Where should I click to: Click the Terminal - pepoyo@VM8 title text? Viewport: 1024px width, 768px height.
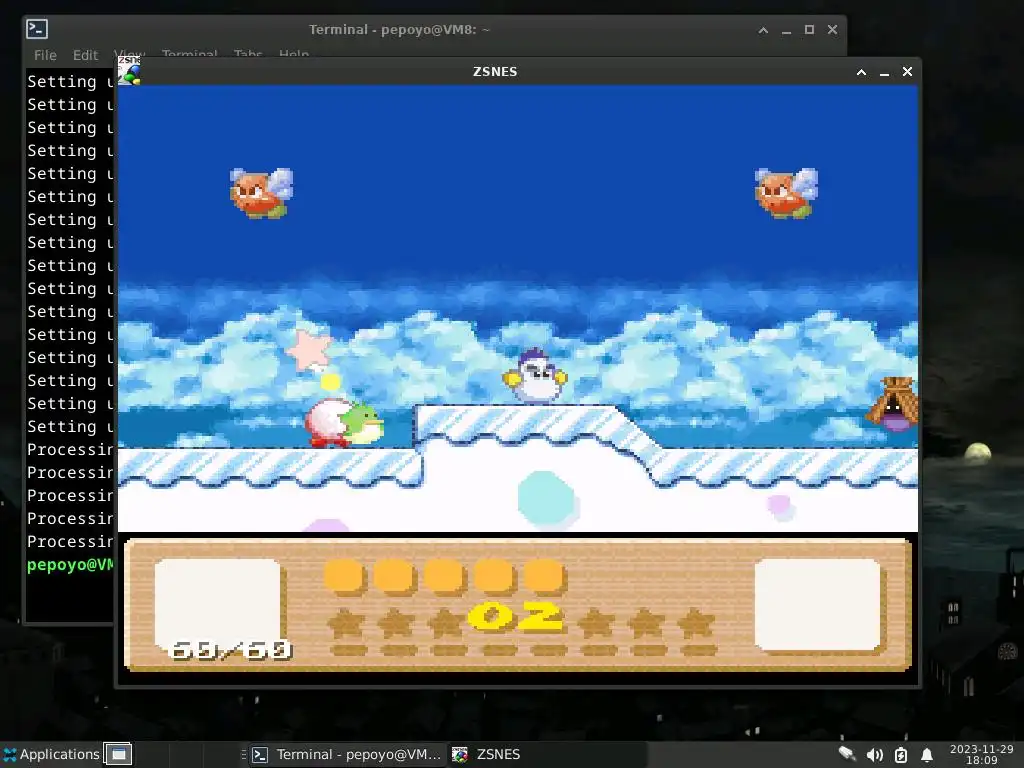coord(399,29)
